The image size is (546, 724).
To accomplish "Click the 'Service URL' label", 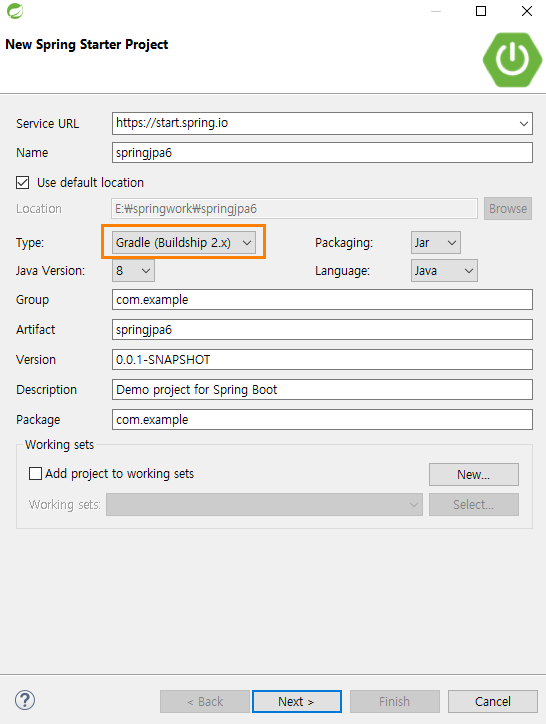I will point(48,124).
